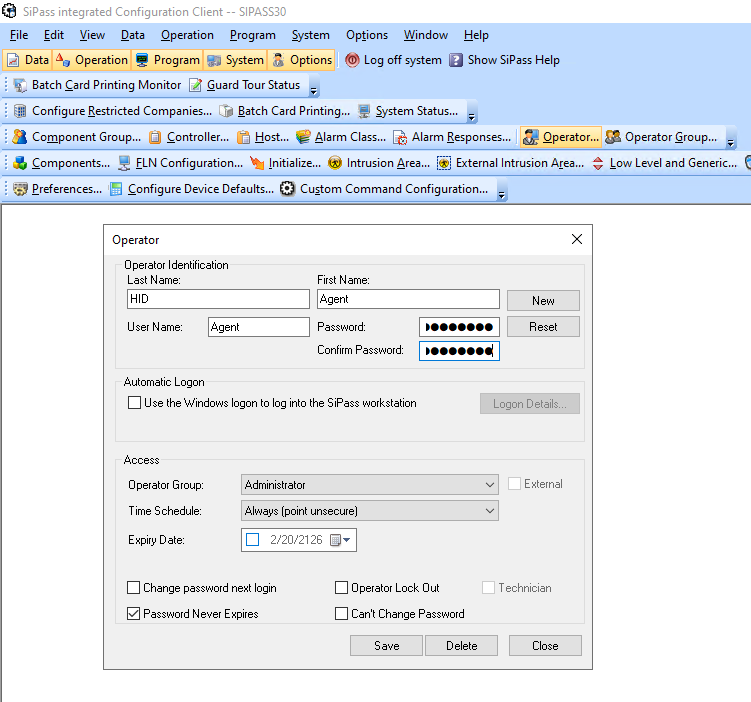Viewport: 751px width, 702px height.
Task: Save the operator settings
Action: pos(386,646)
